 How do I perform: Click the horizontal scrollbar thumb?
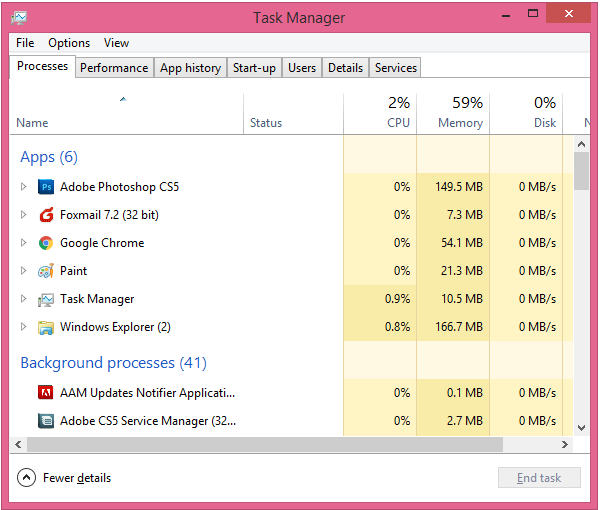click(264, 445)
